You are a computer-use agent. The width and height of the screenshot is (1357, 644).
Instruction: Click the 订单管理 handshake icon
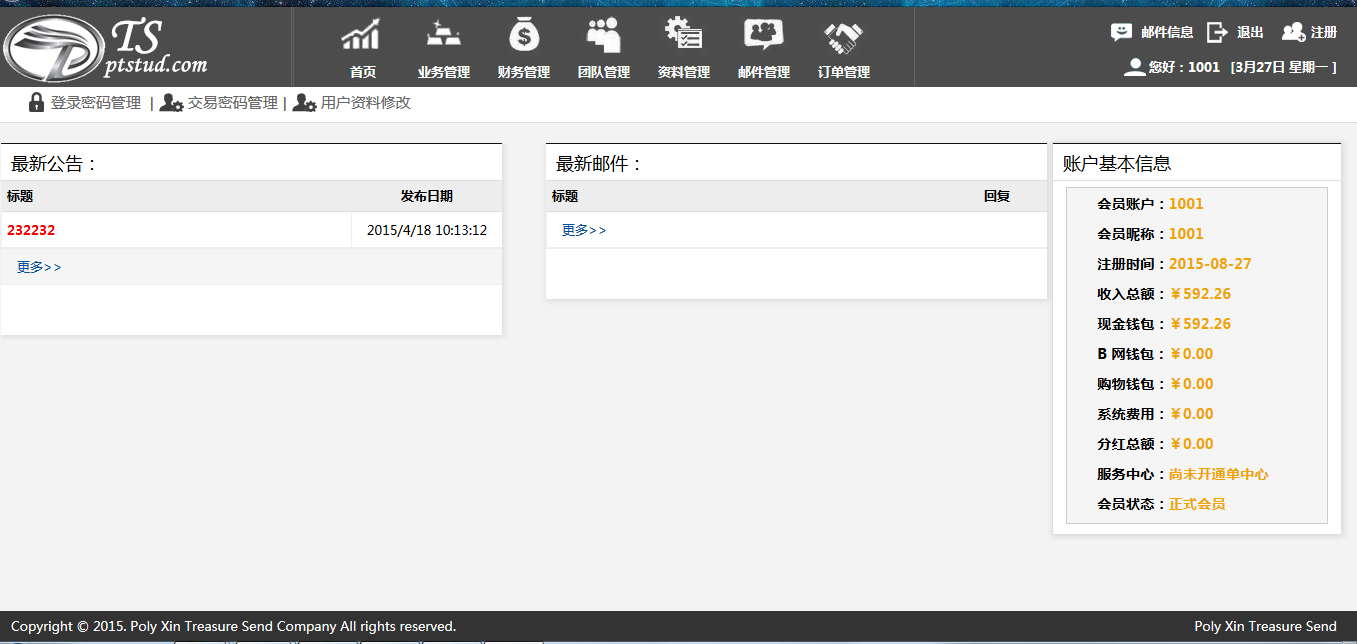(844, 38)
